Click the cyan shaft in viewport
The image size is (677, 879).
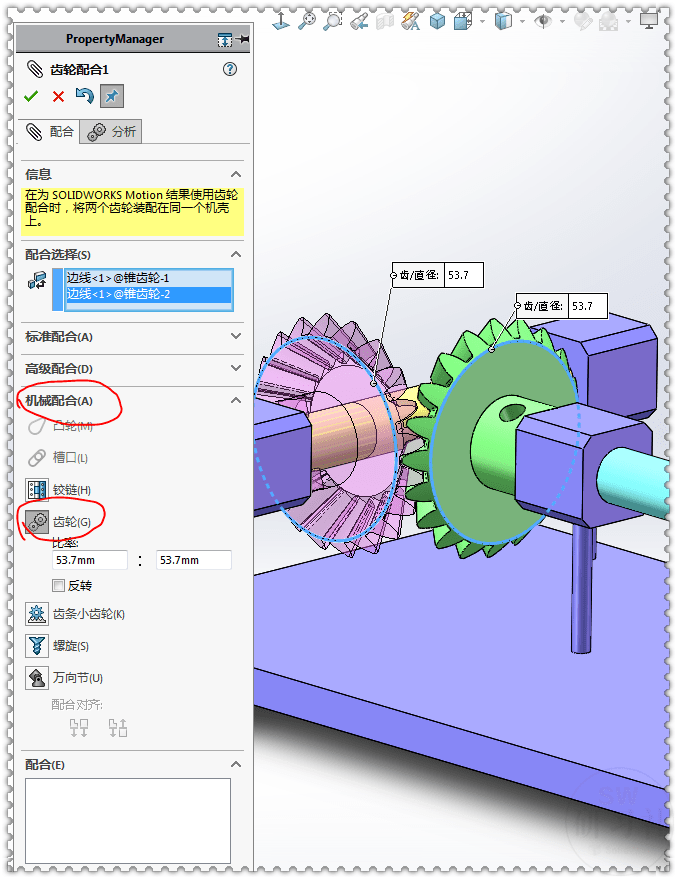633,480
